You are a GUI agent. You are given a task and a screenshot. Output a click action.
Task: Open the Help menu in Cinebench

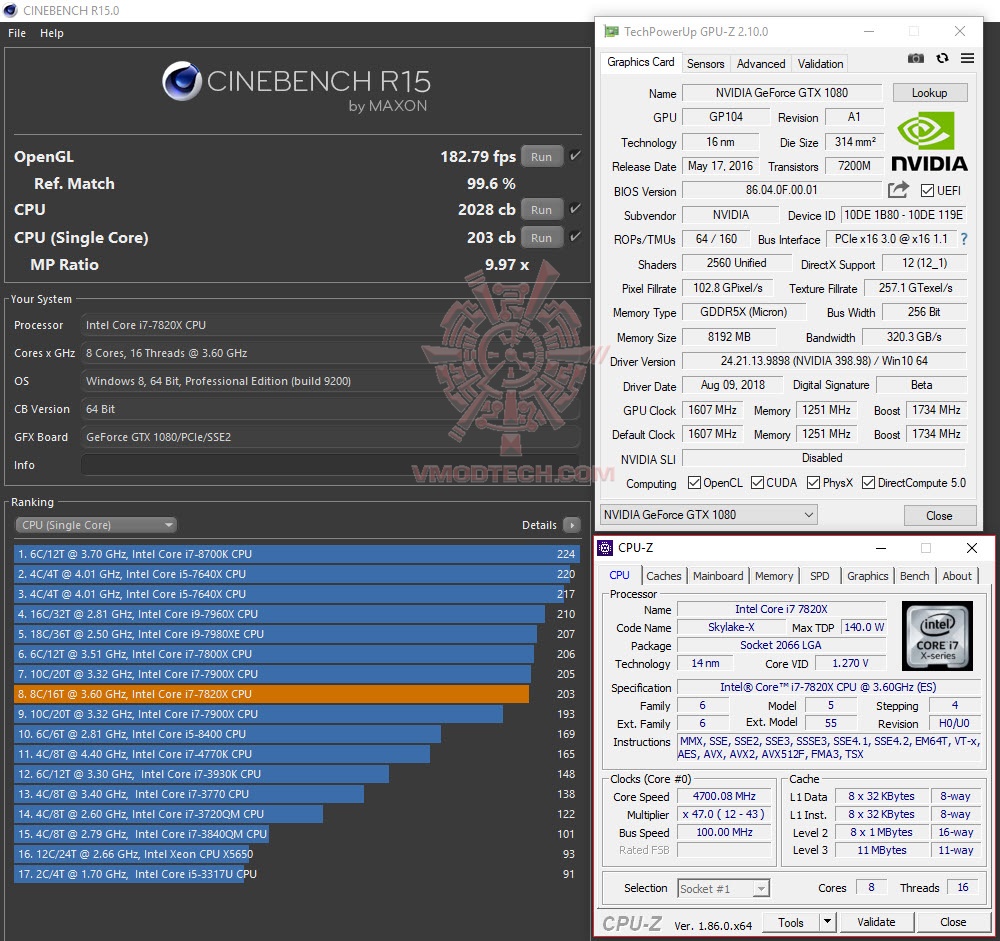click(x=52, y=33)
